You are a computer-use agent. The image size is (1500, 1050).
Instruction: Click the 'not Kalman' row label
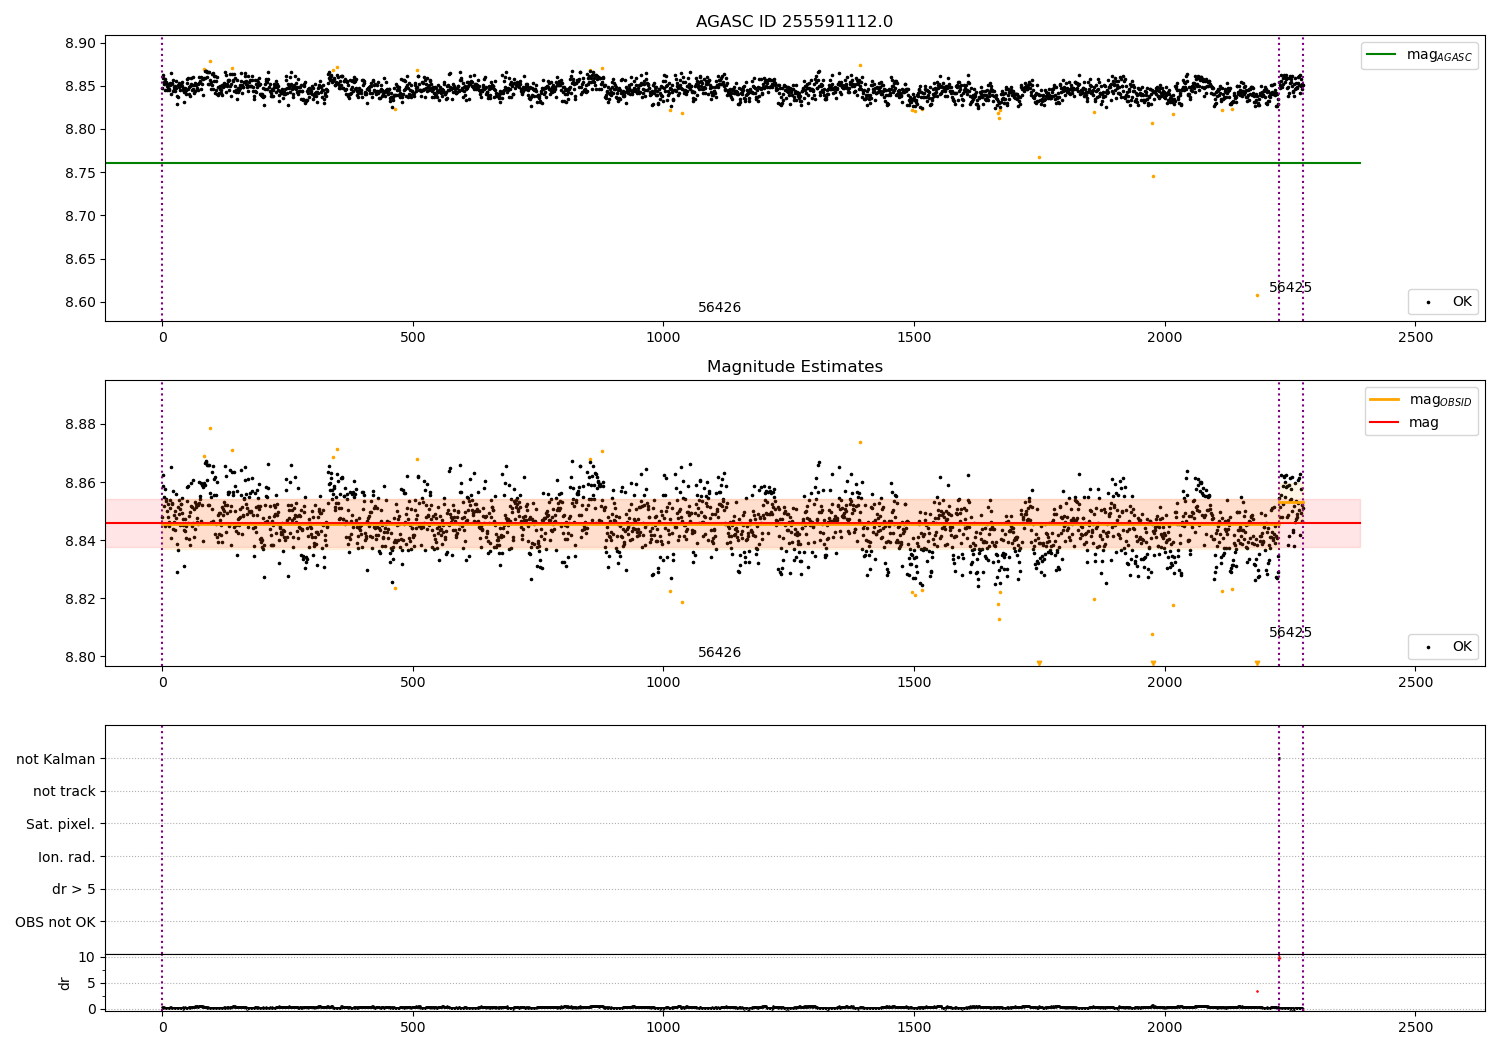tap(56, 759)
